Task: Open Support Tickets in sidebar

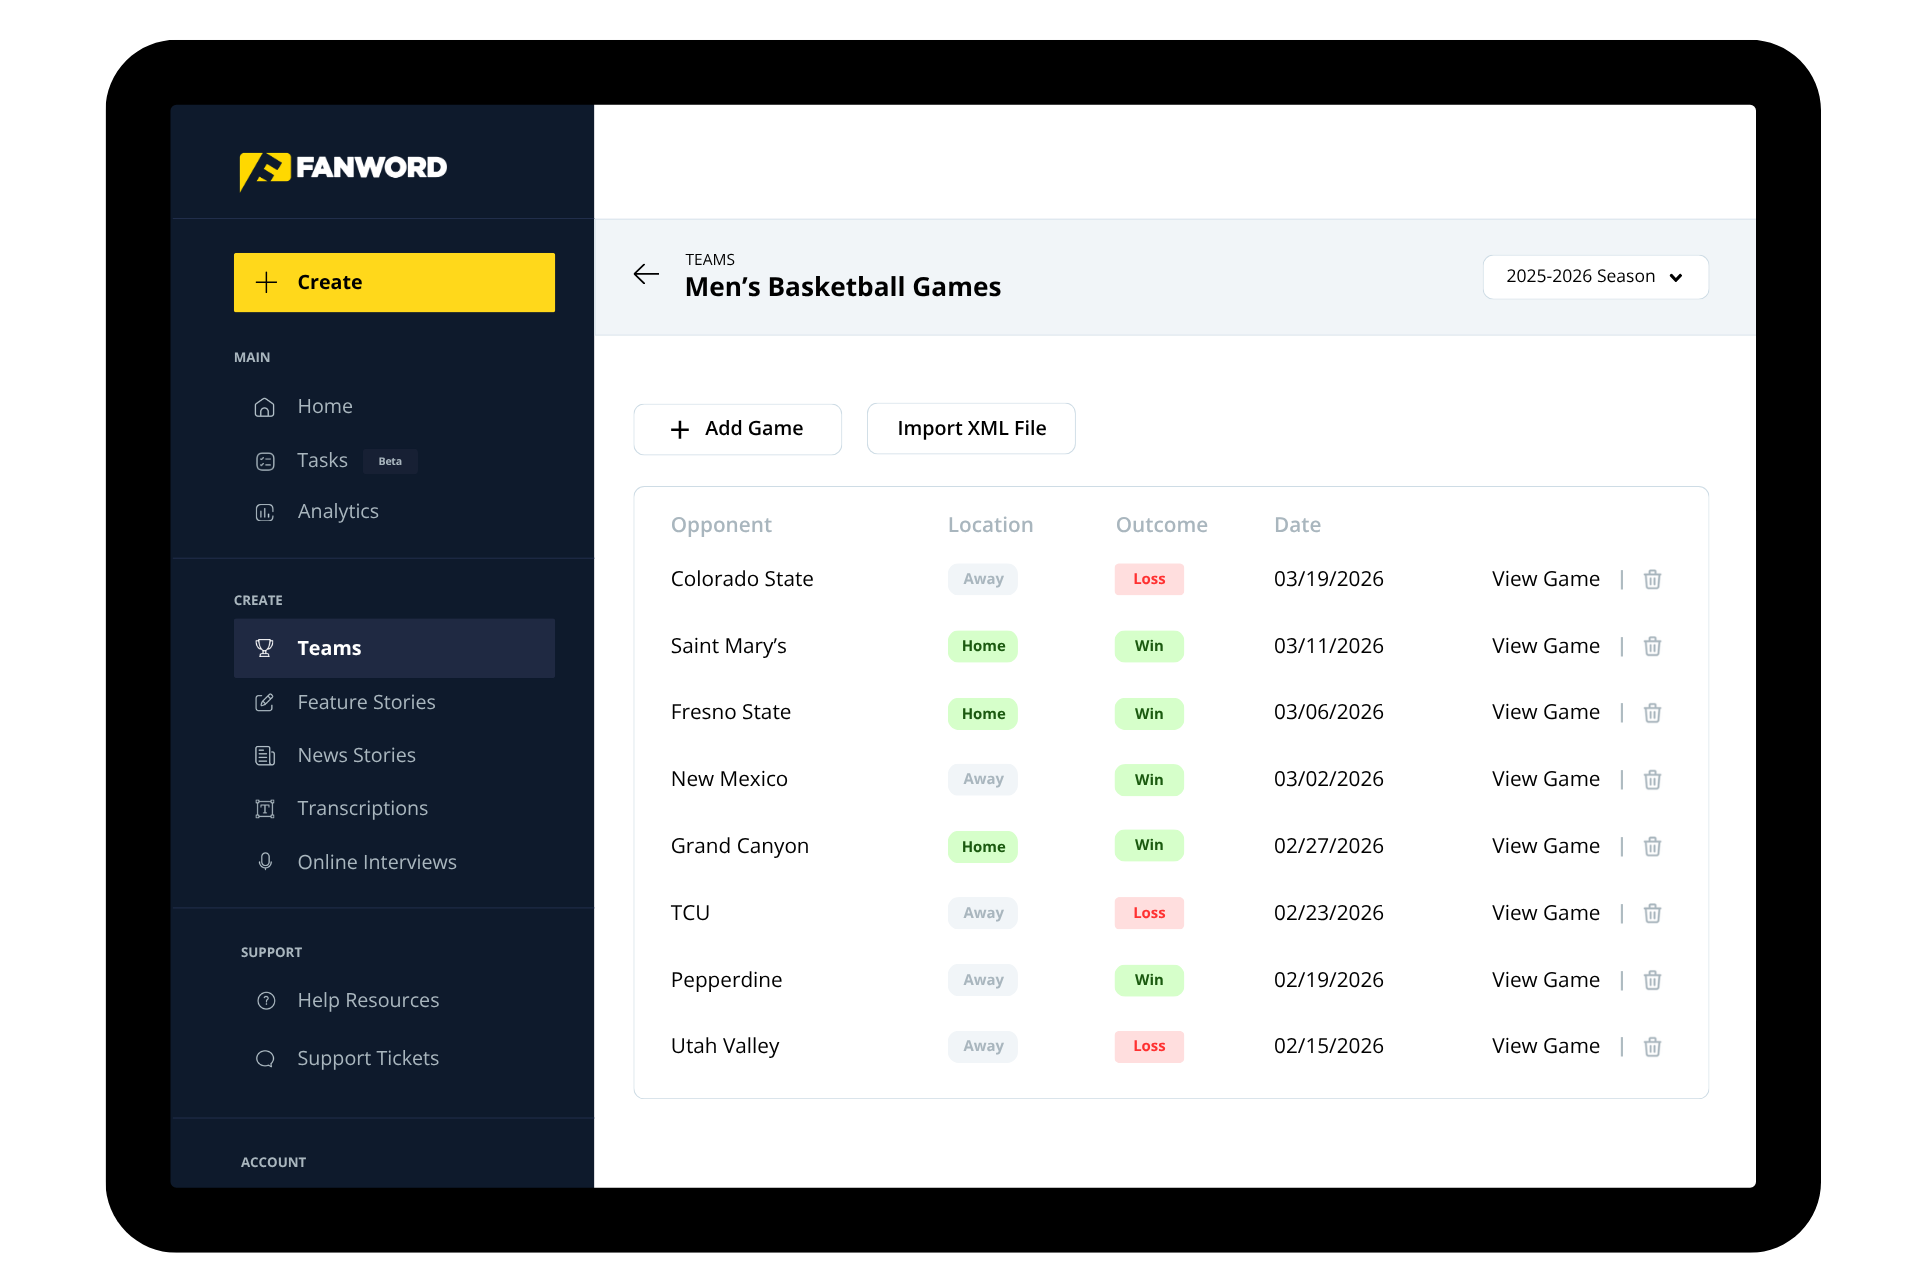Action: 367,1058
